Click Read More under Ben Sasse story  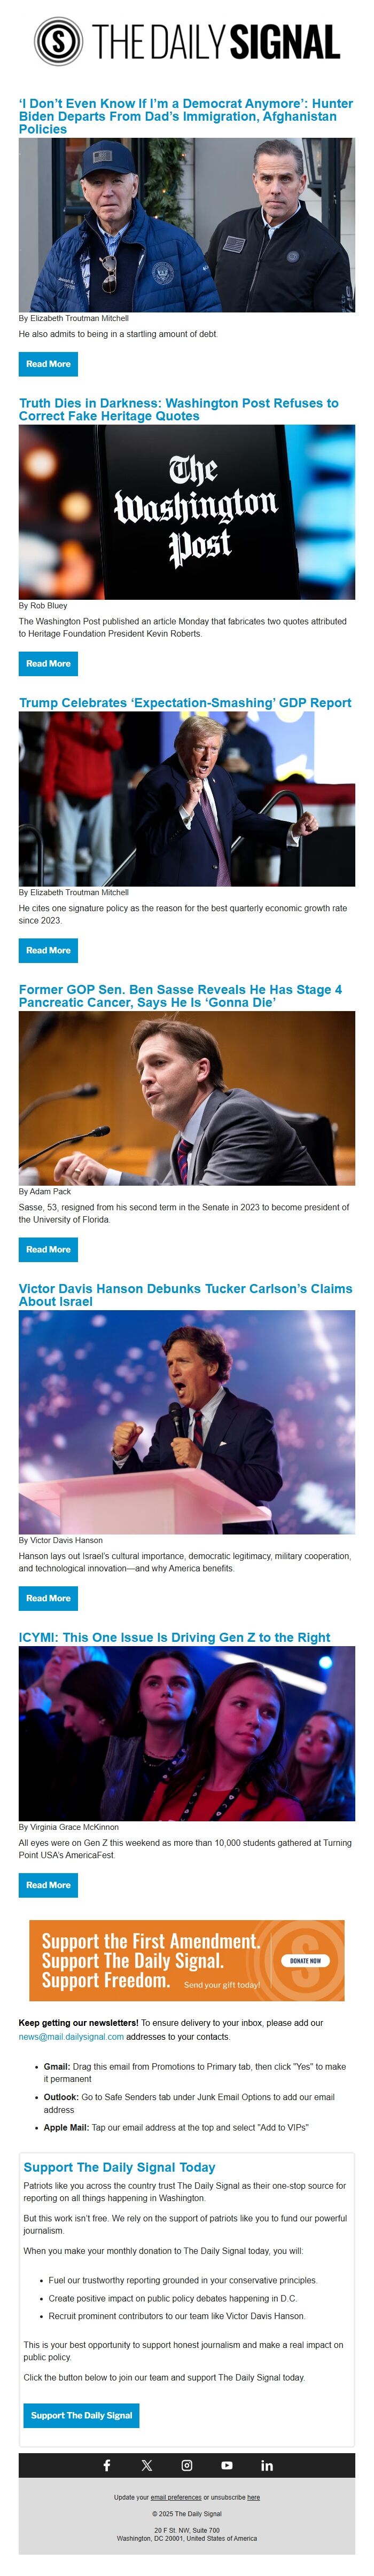[x=48, y=1249]
